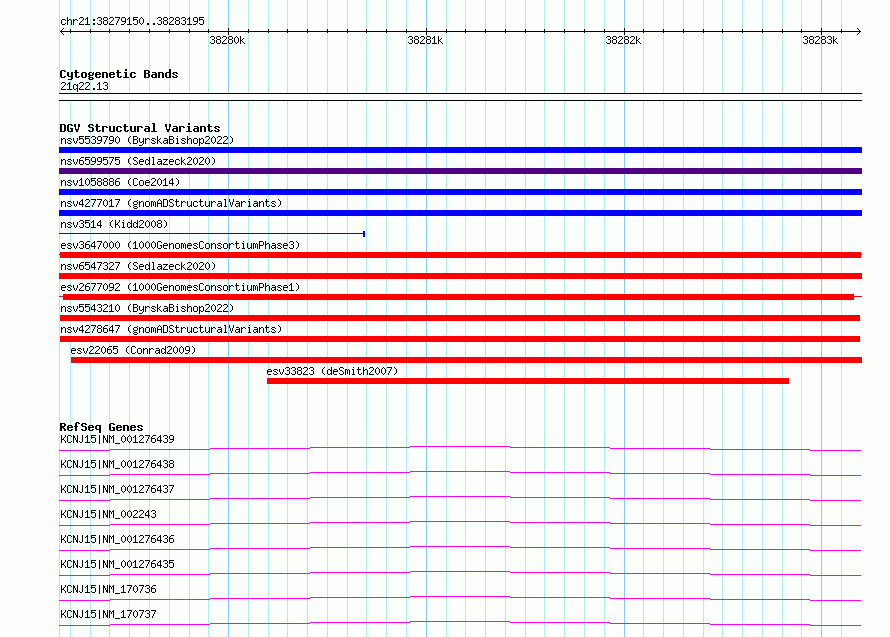Viewport: 890px width, 637px height.
Task: Click the nsv1058886 (Coe2014) label
Action: 120,182
